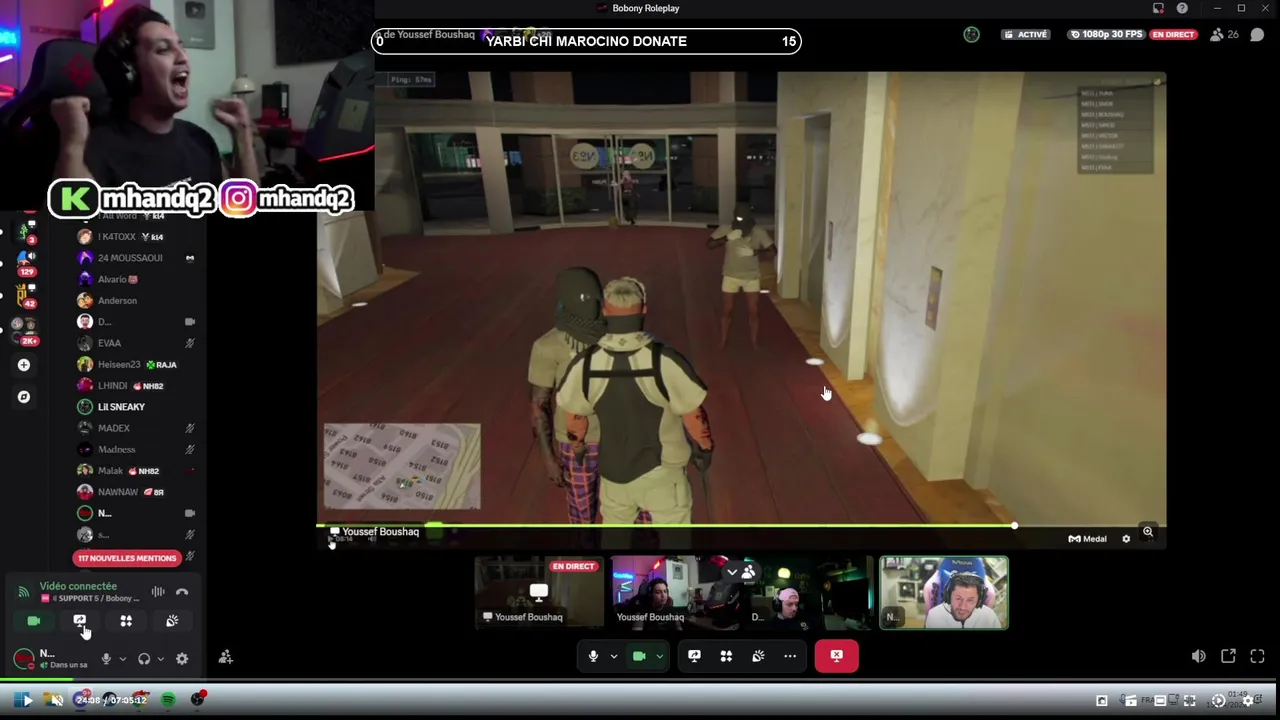This screenshot has height=720, width=1280.
Task: Open OBS from the taskbar
Action: [198, 699]
